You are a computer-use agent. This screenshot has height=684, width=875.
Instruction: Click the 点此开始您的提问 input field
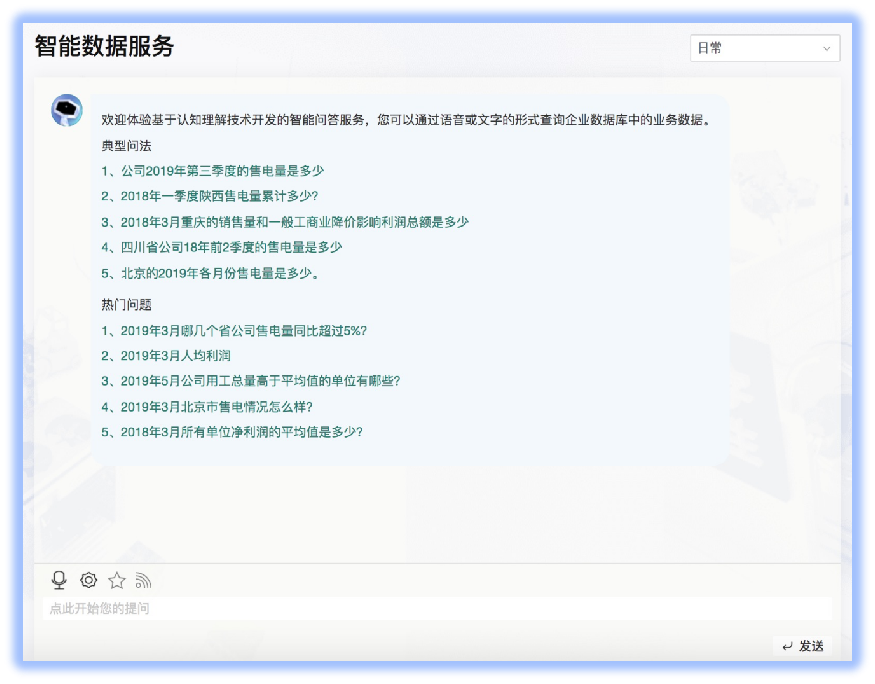(x=438, y=608)
